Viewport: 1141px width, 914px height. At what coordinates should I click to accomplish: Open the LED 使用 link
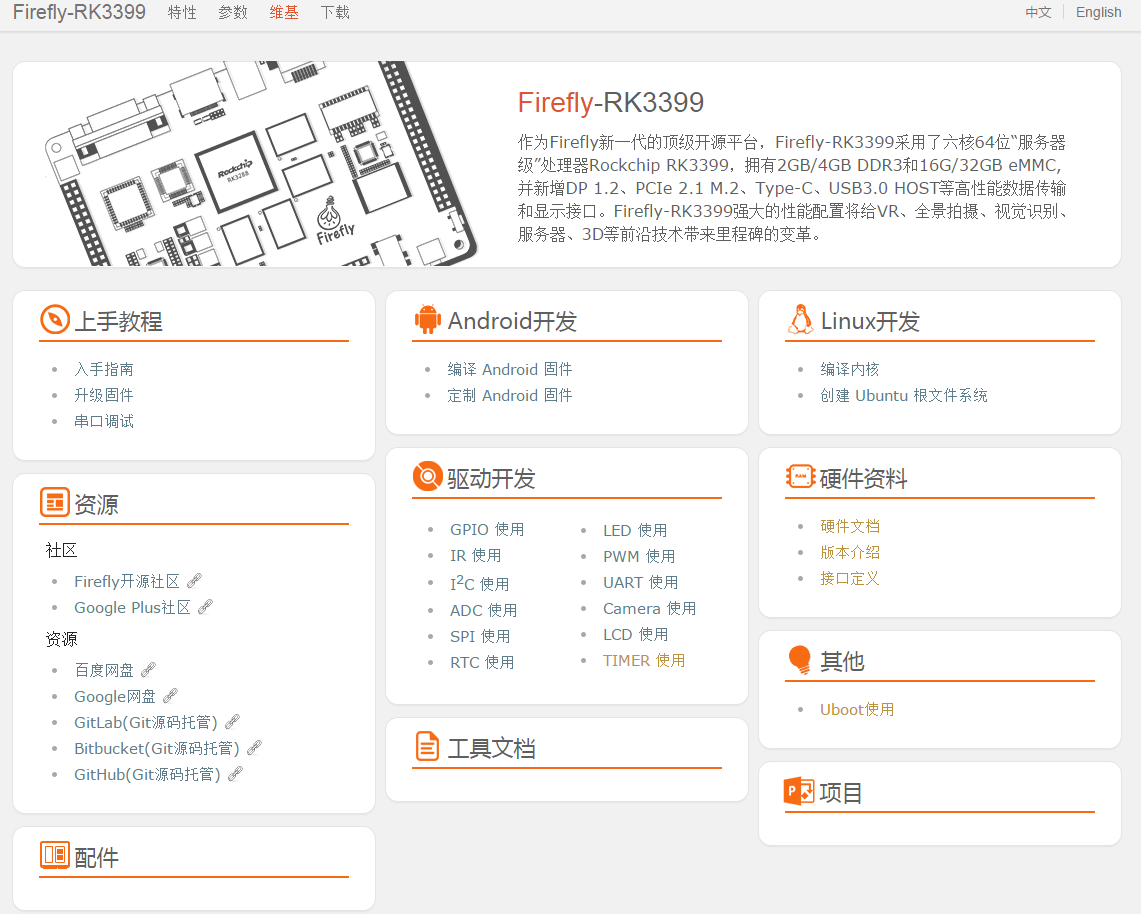635,530
